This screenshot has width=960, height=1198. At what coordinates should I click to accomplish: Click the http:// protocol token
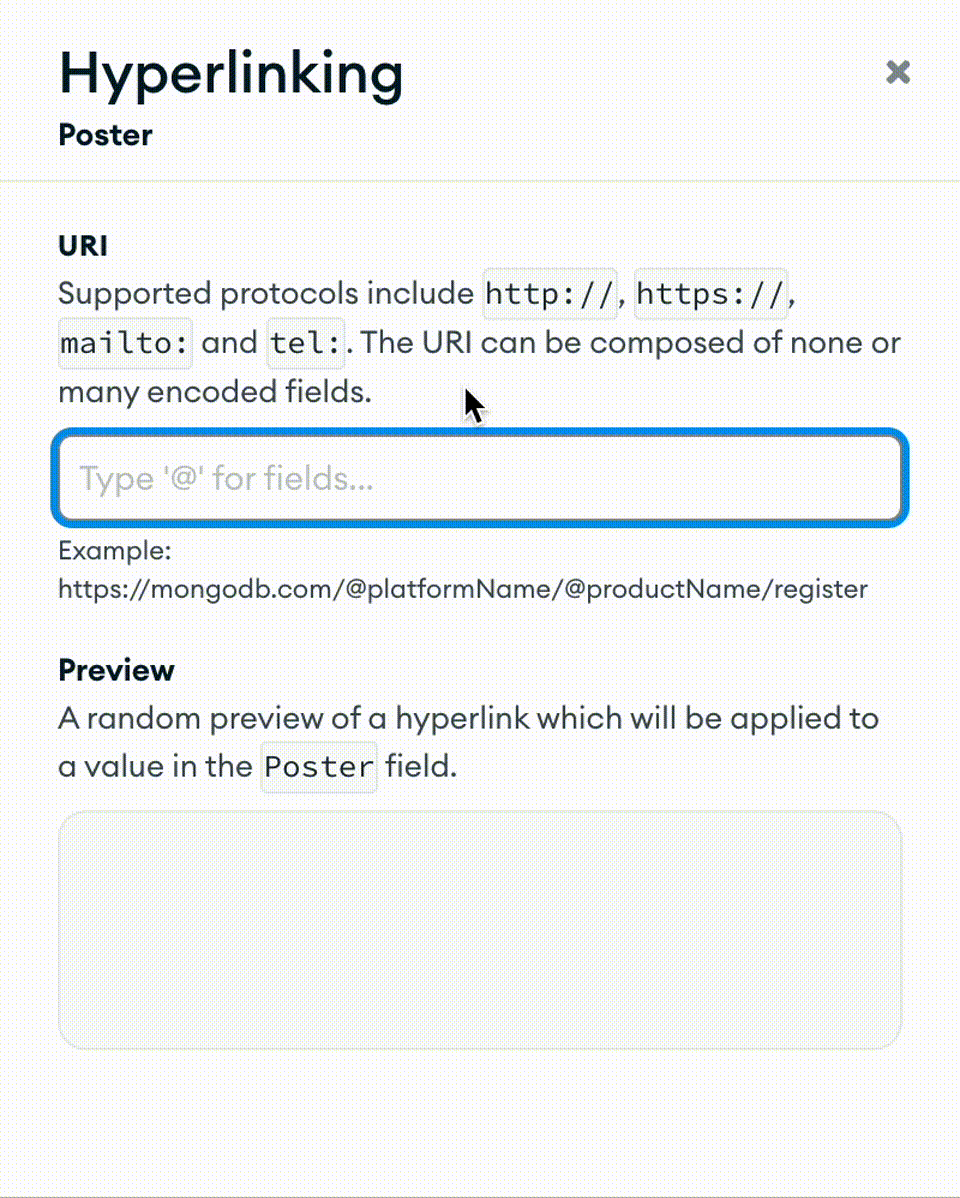point(549,293)
